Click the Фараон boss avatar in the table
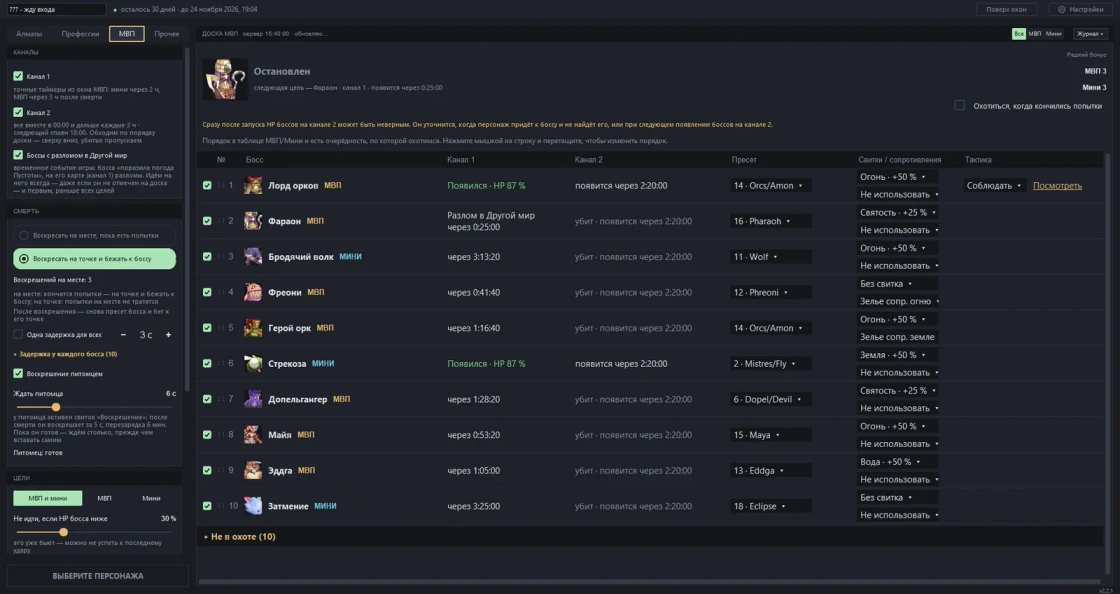Screen dimensions: 1120x594 click(253, 221)
